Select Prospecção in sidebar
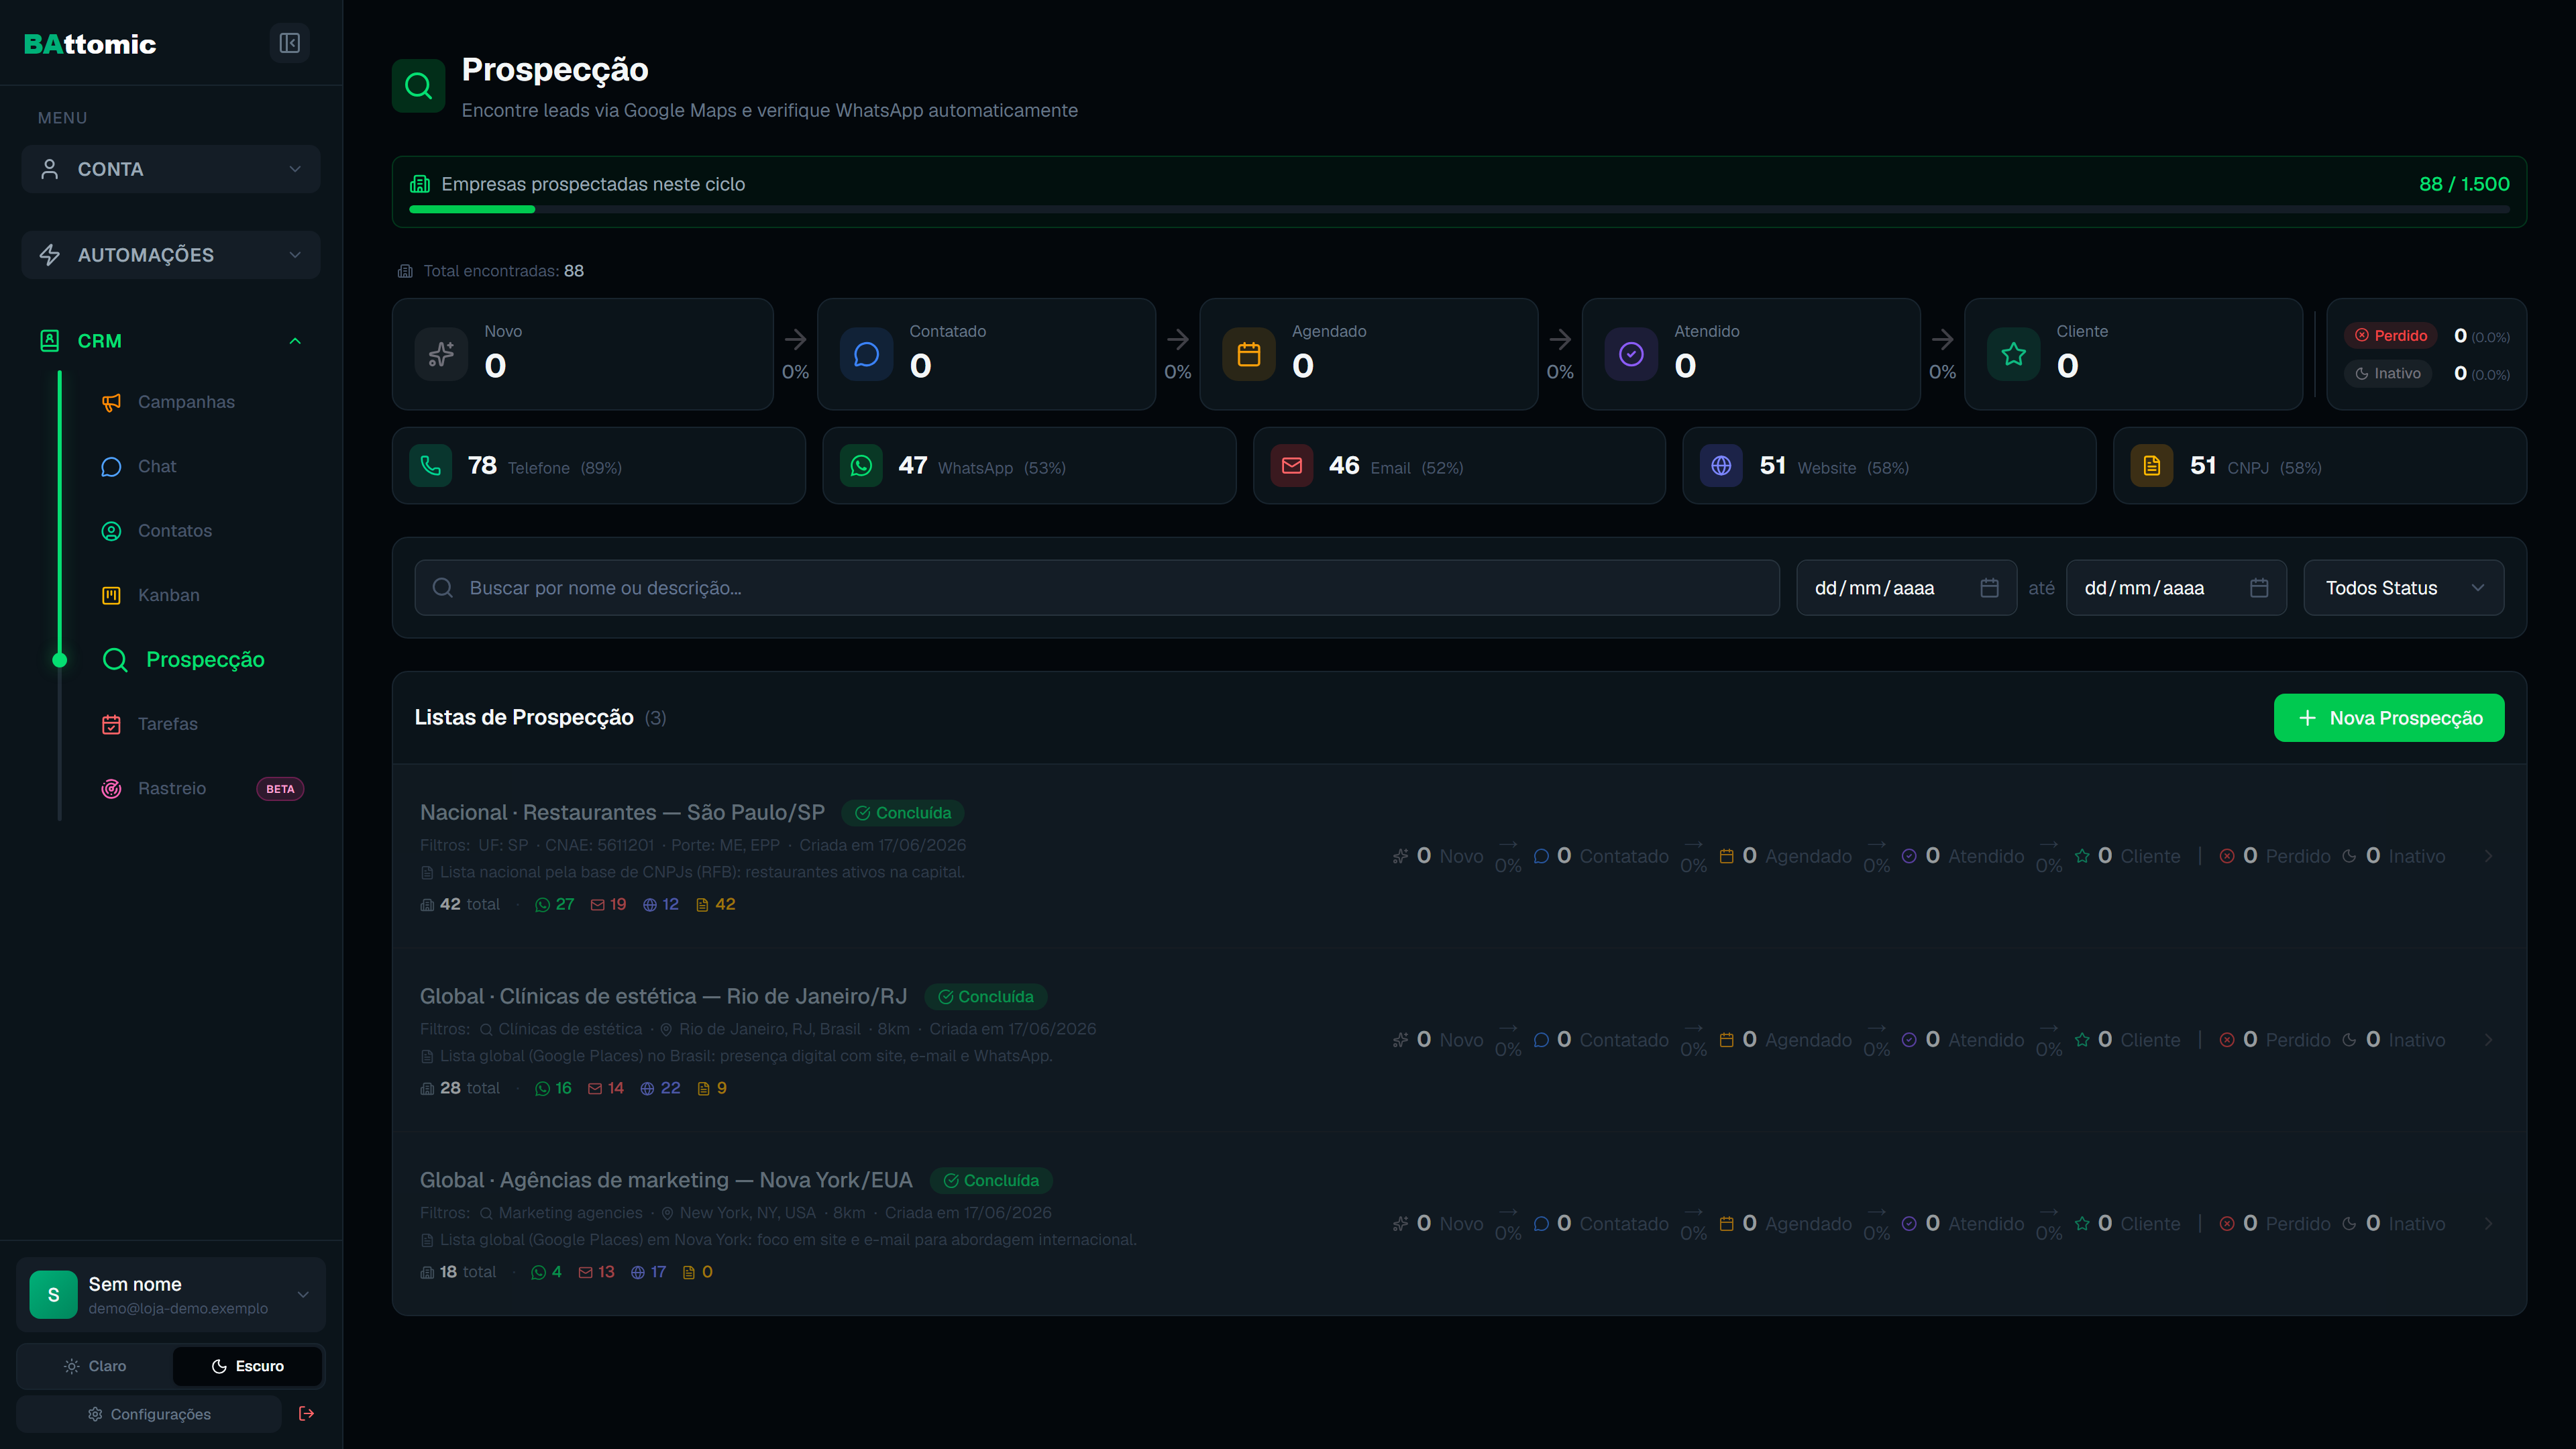Viewport: 2576px width, 1449px height. click(205, 660)
